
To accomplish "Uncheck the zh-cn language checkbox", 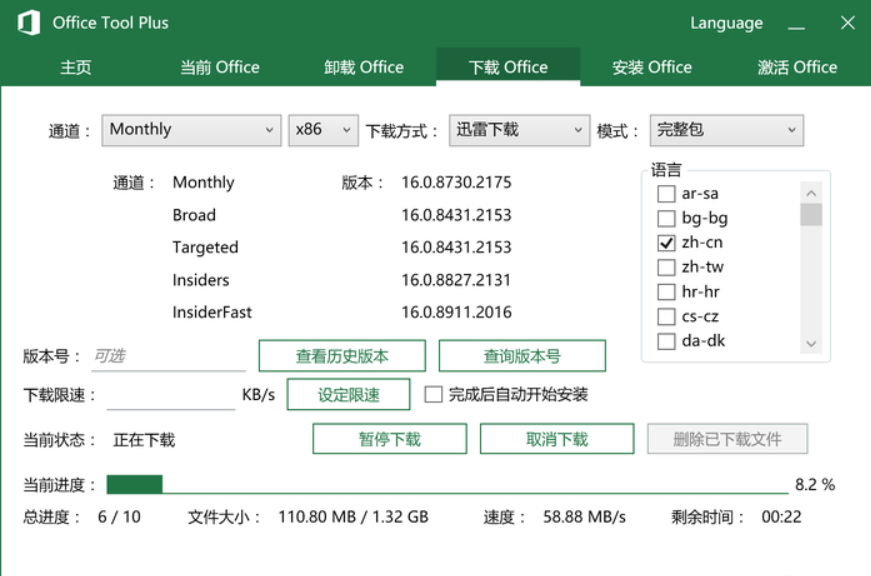I will pyautogui.click(x=666, y=243).
